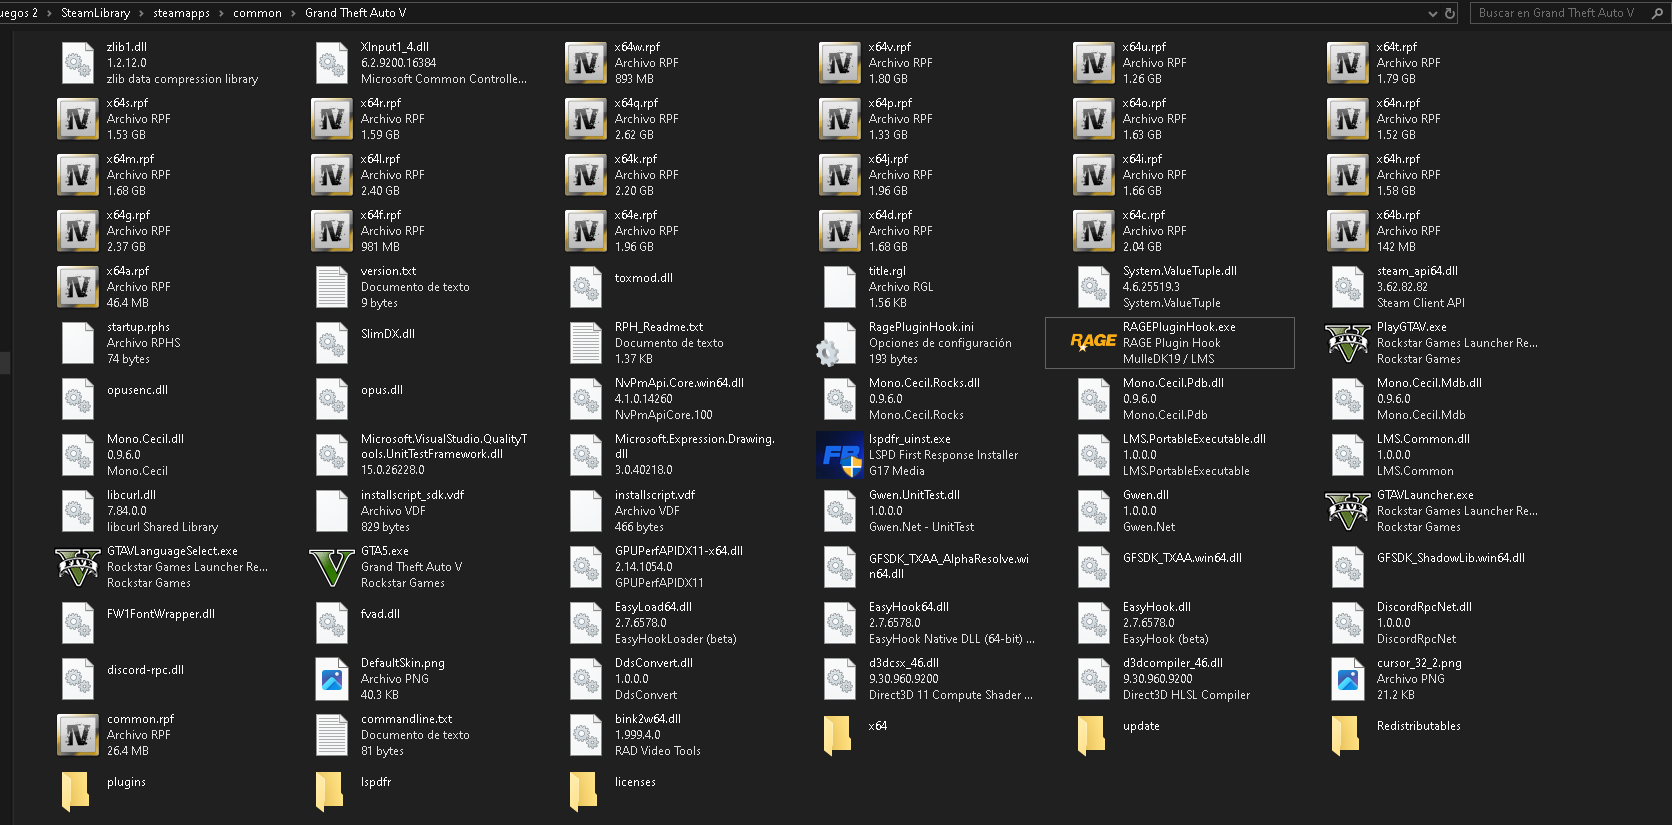Select the file name installscript_sdk.vdf
The width and height of the screenshot is (1672, 825).
(x=412, y=495)
